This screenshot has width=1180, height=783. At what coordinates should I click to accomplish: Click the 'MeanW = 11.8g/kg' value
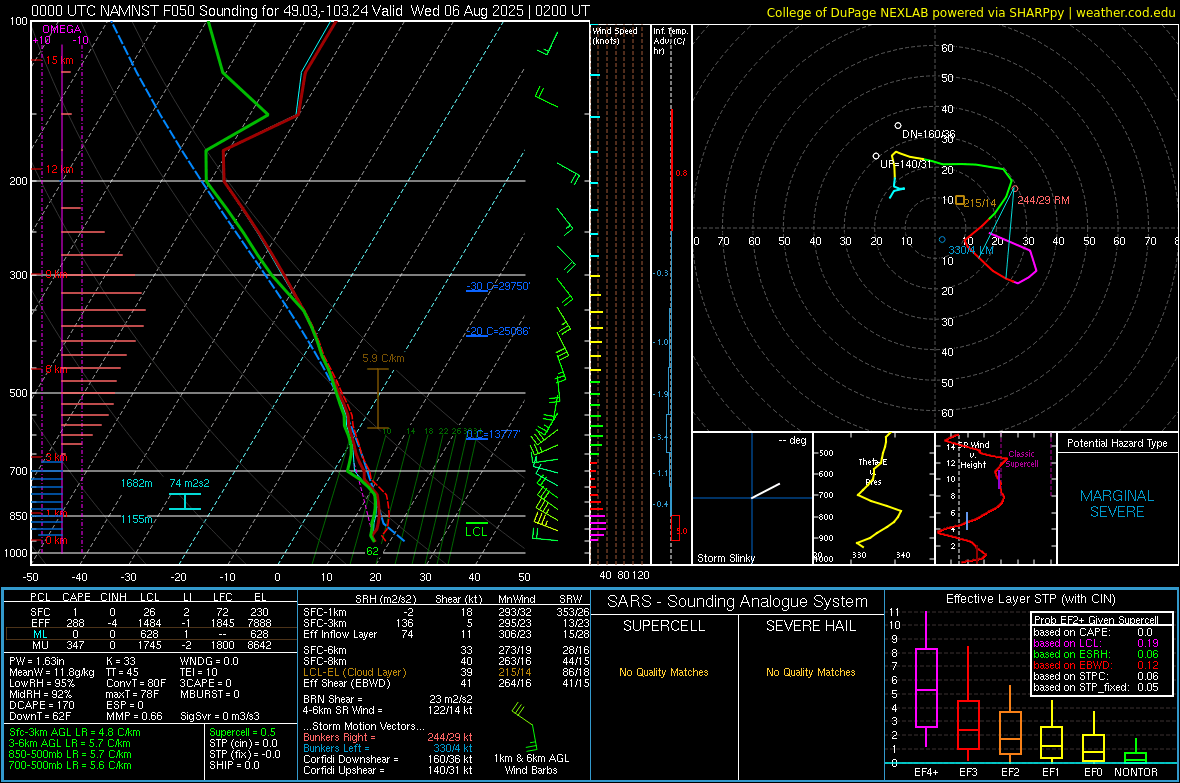(52, 672)
